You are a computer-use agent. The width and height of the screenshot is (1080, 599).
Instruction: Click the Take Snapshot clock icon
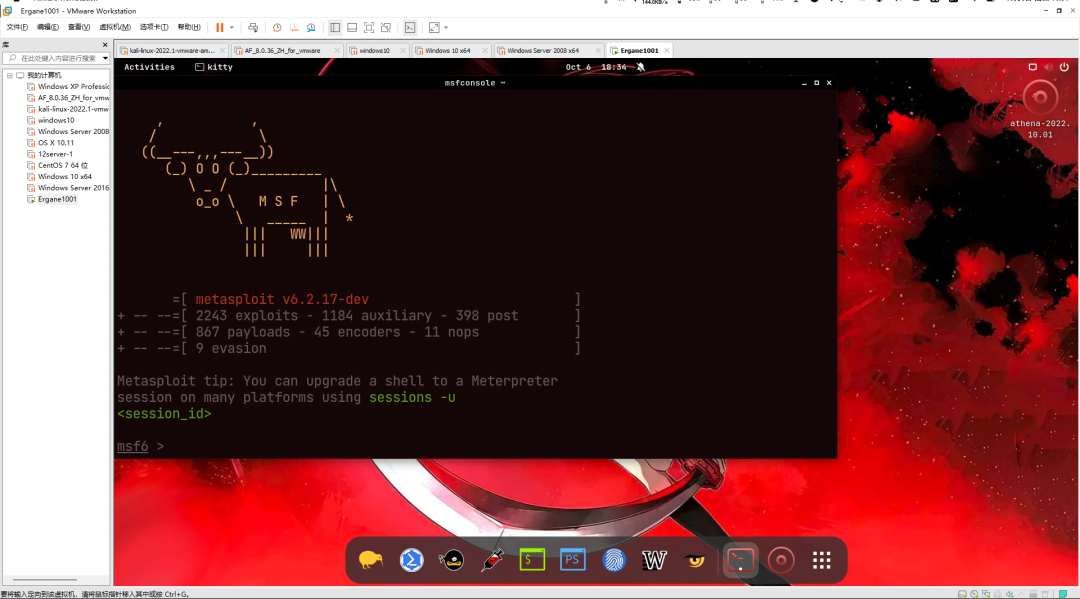coord(277,28)
